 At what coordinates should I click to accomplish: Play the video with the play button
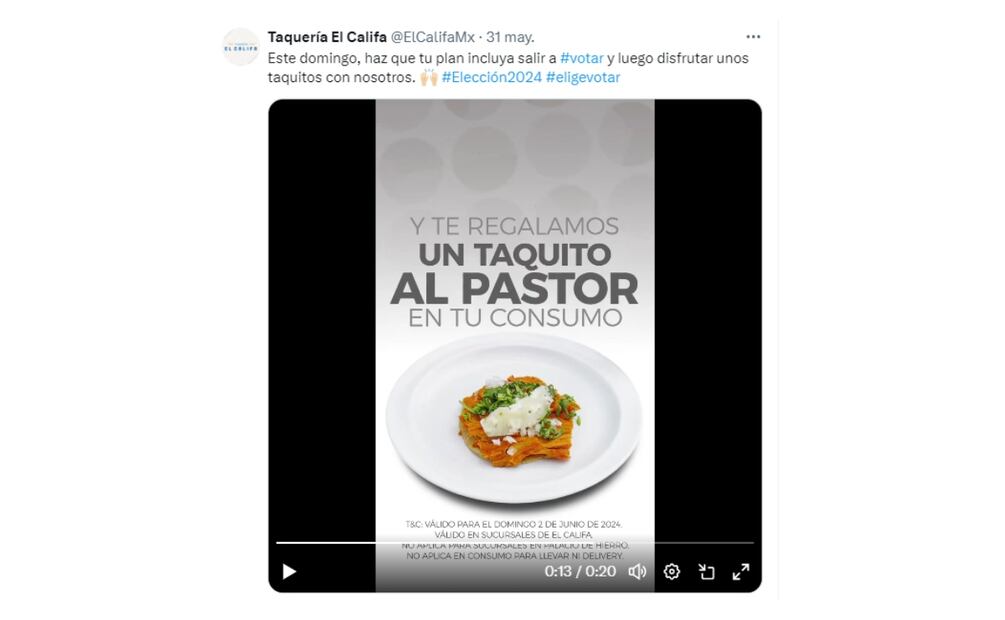(x=289, y=571)
